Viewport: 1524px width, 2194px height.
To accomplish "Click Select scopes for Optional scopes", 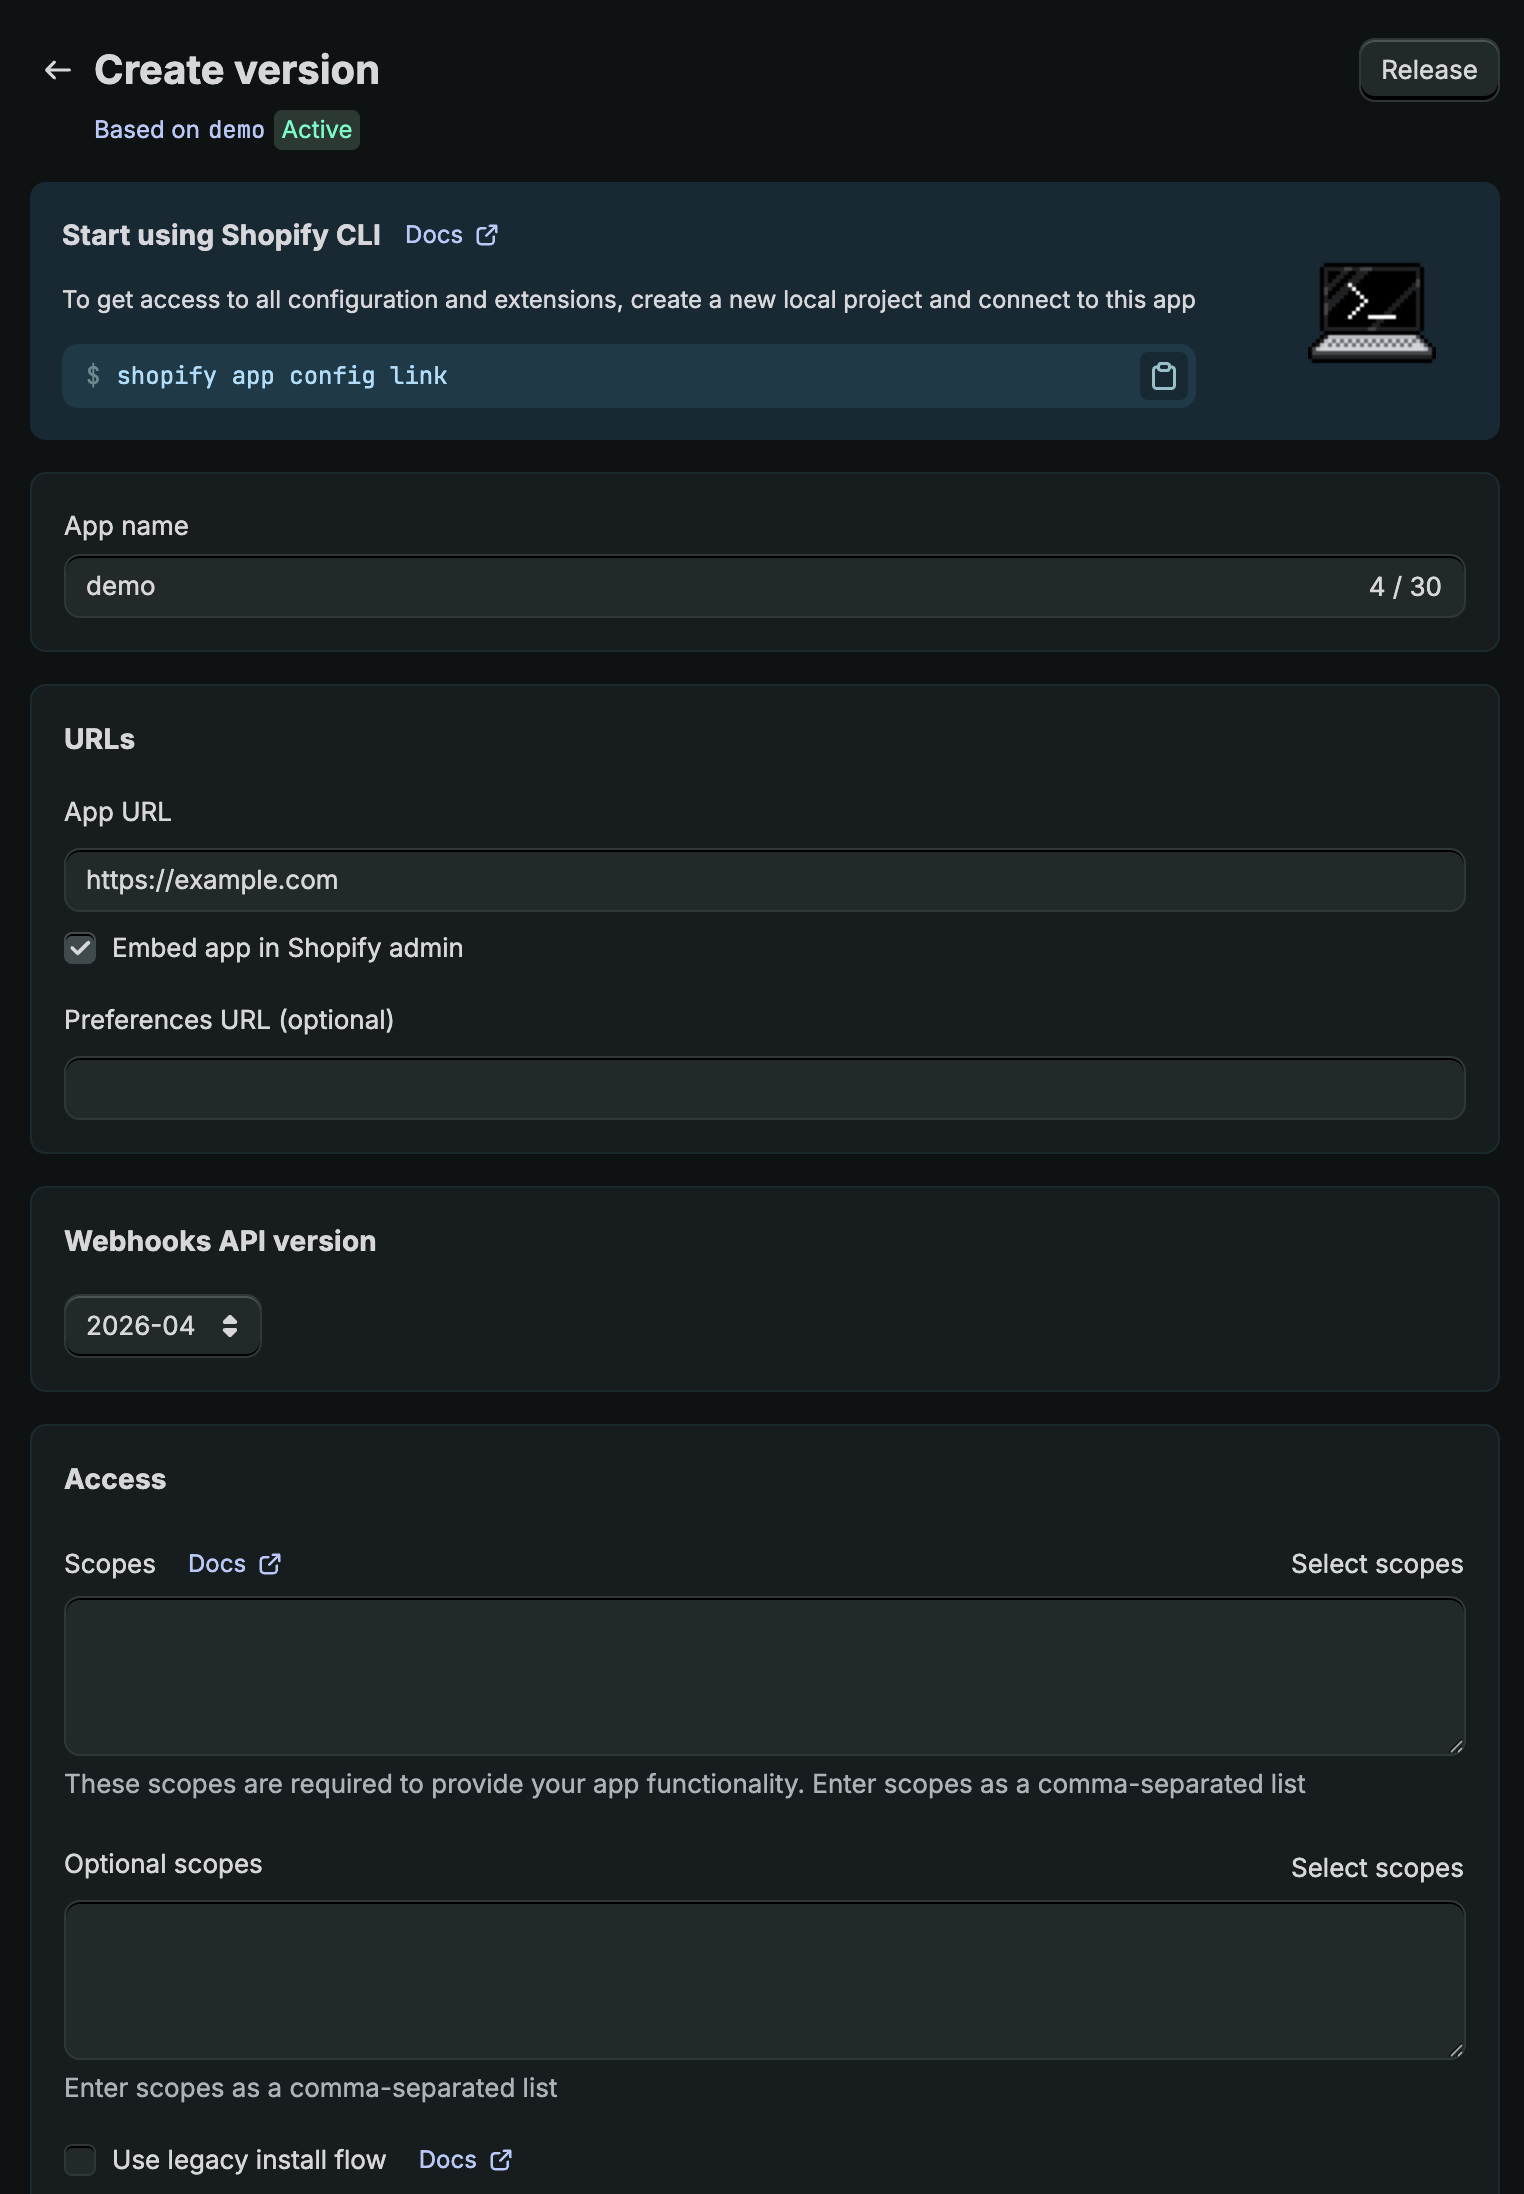I will [1377, 1868].
